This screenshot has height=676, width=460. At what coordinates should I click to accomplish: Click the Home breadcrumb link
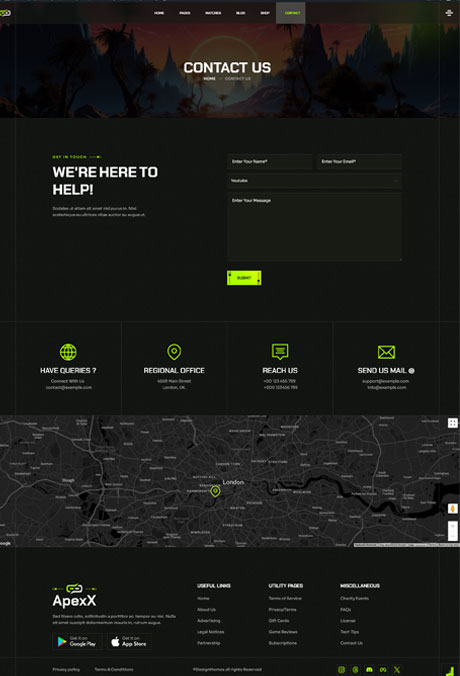tap(210, 78)
